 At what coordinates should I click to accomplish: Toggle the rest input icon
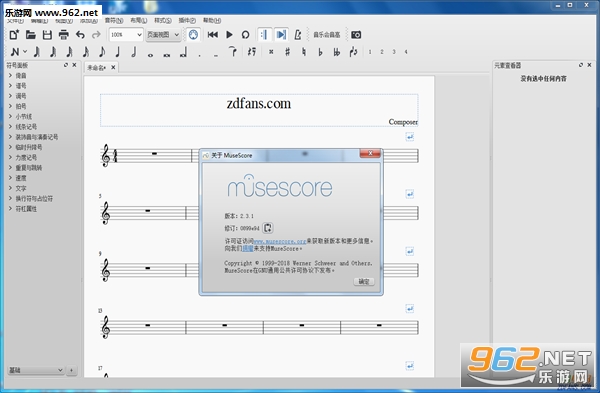tap(252, 51)
